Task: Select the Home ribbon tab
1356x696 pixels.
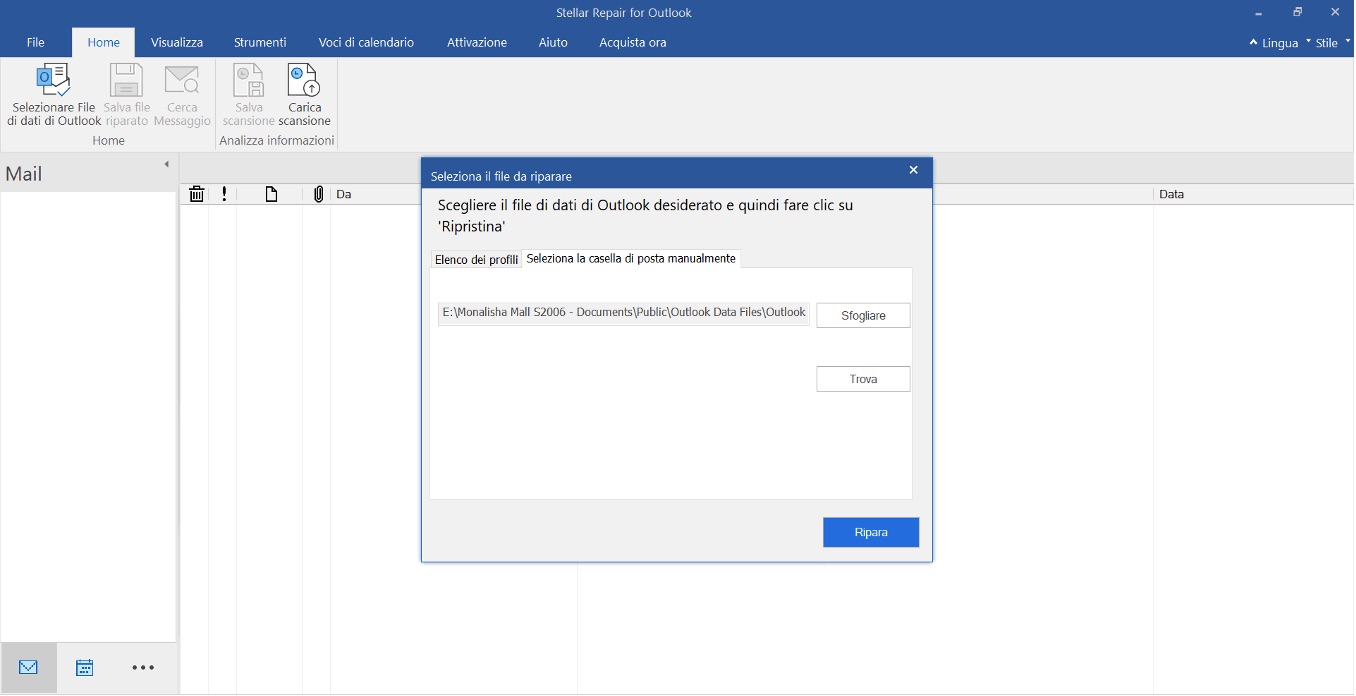Action: [x=103, y=42]
